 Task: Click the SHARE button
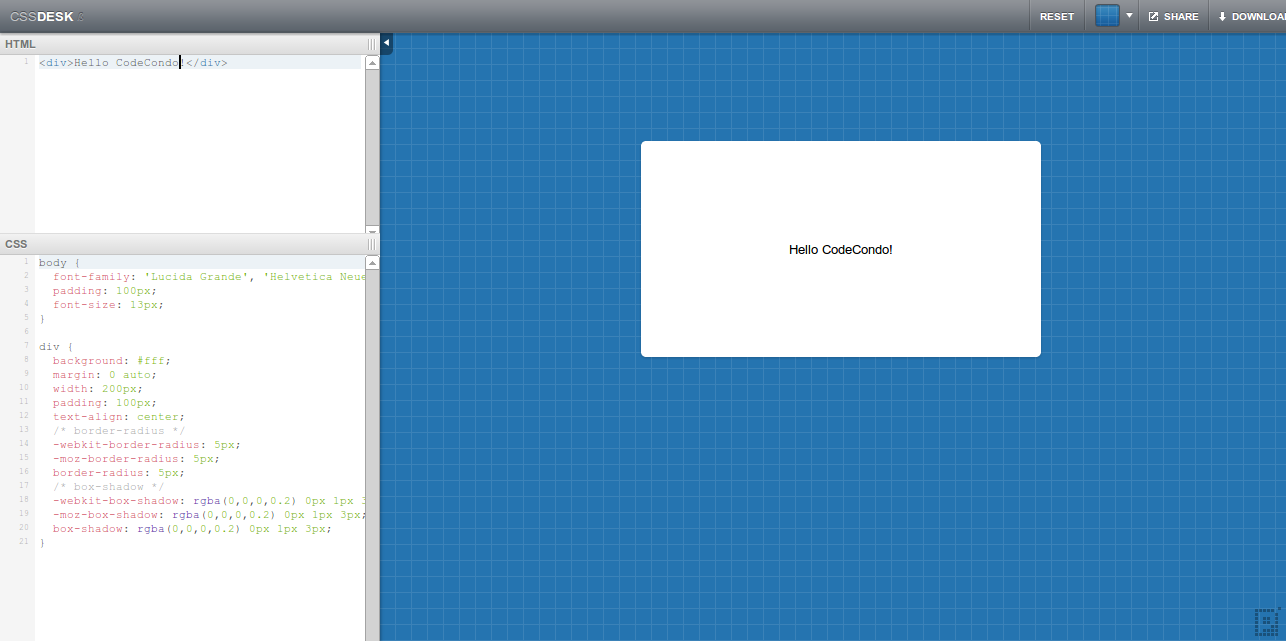[1173, 16]
